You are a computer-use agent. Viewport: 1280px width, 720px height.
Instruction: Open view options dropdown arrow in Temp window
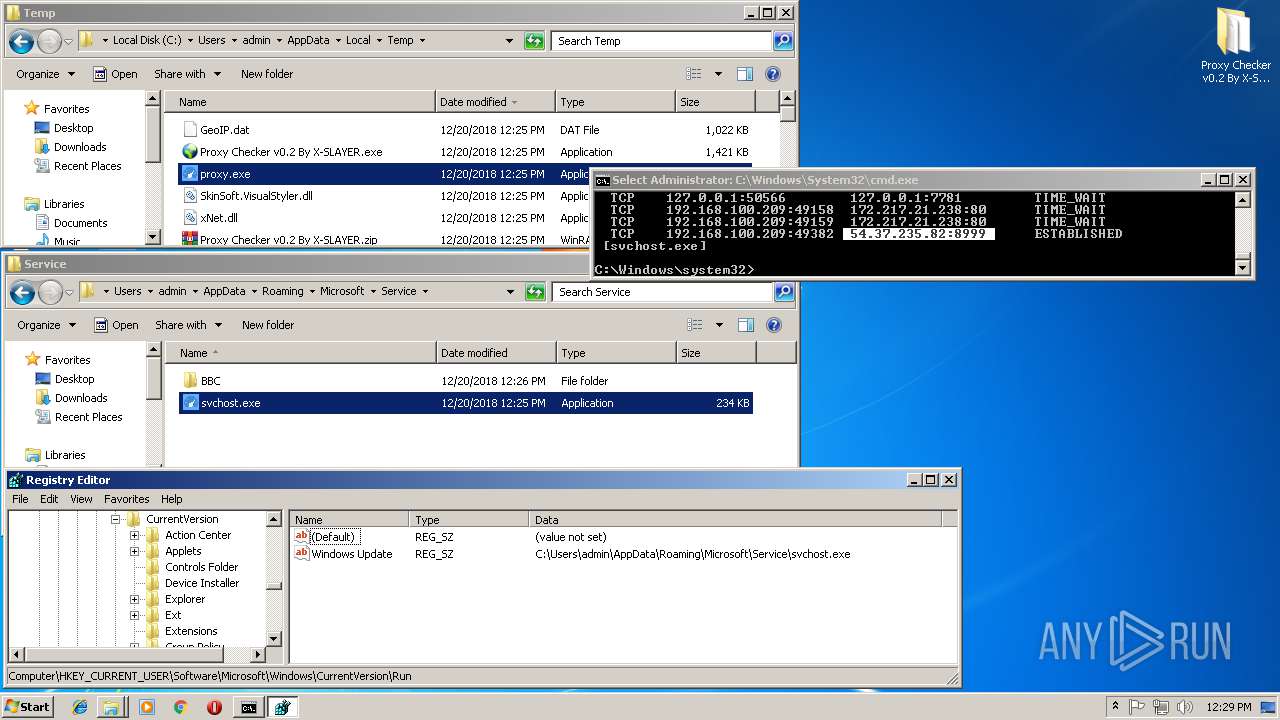[x=717, y=74]
